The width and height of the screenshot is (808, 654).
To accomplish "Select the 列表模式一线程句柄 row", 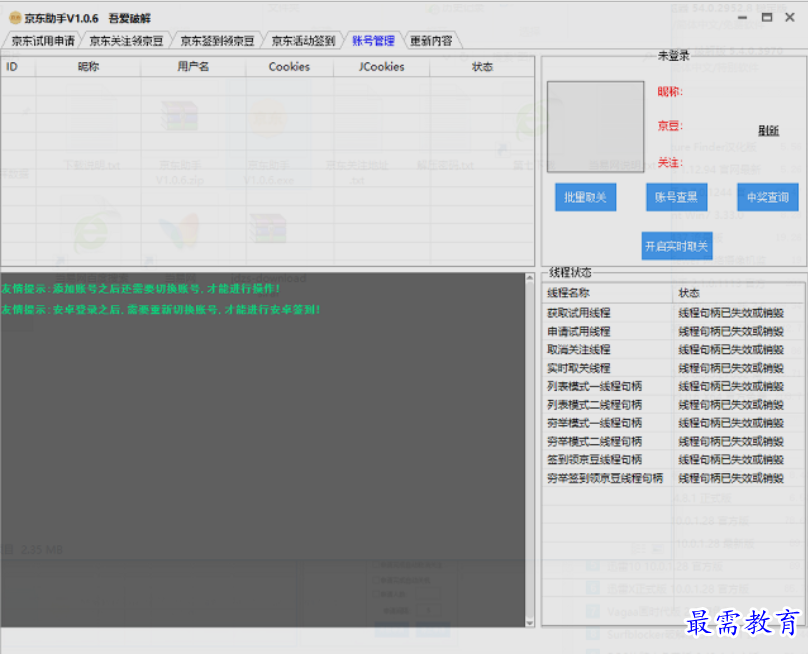I will [673, 386].
